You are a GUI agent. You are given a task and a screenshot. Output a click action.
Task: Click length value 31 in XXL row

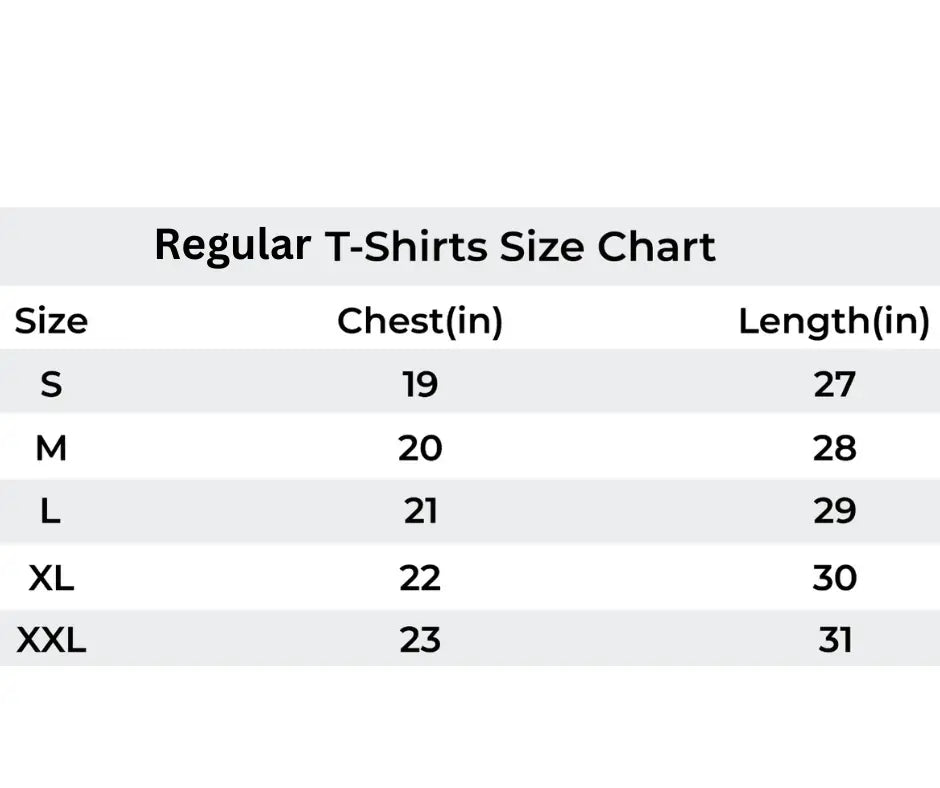pyautogui.click(x=834, y=640)
